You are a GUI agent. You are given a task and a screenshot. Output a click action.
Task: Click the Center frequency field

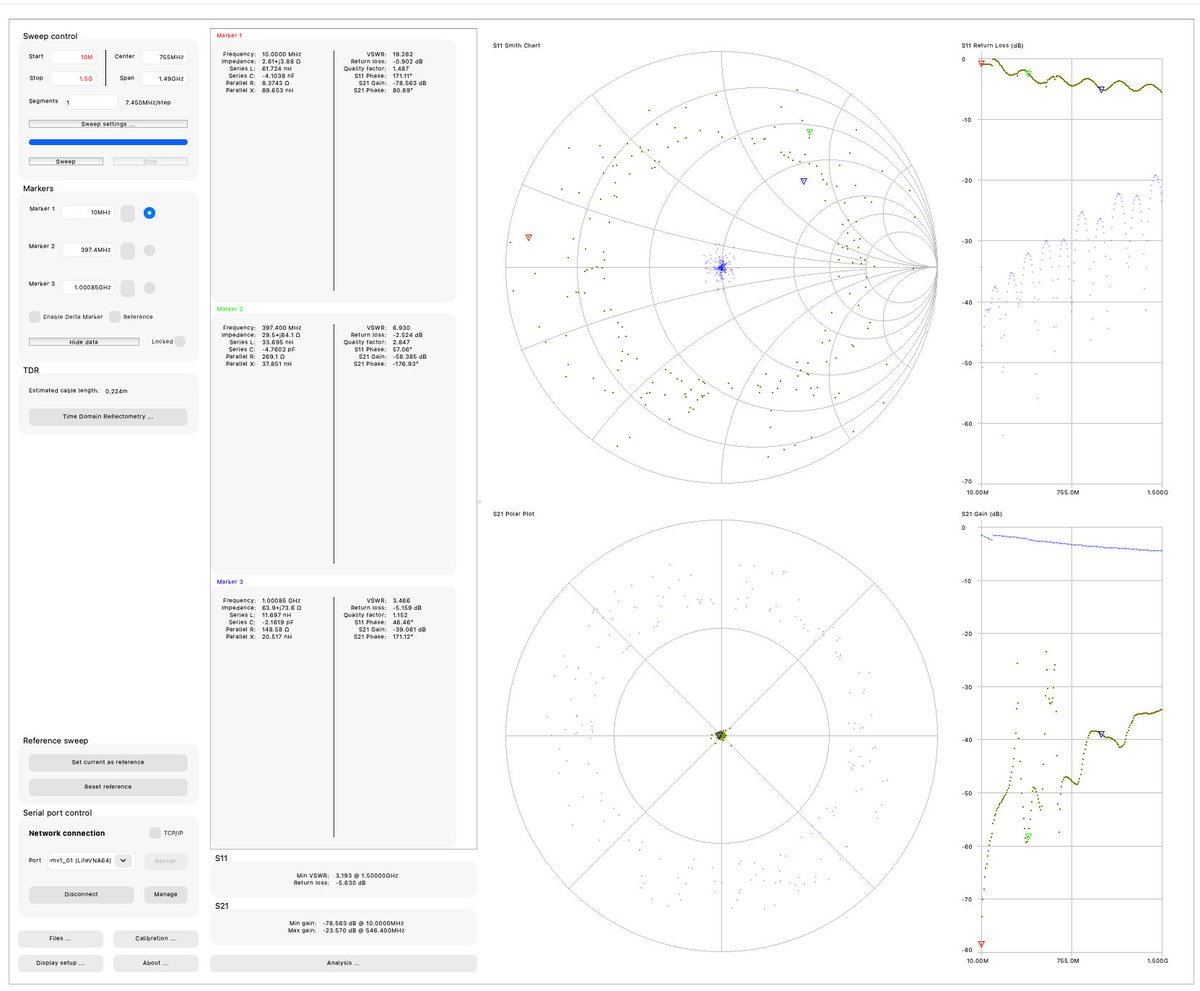(x=164, y=57)
